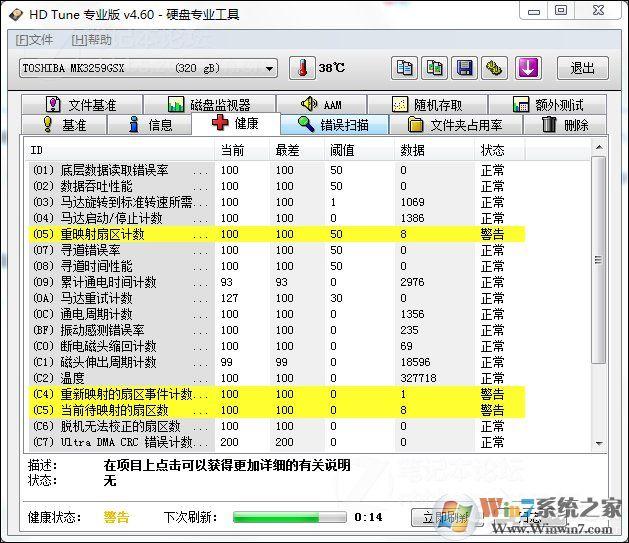629x543 pixels.
Task: Switch to the 错误扫描 tab
Action: tap(334, 125)
